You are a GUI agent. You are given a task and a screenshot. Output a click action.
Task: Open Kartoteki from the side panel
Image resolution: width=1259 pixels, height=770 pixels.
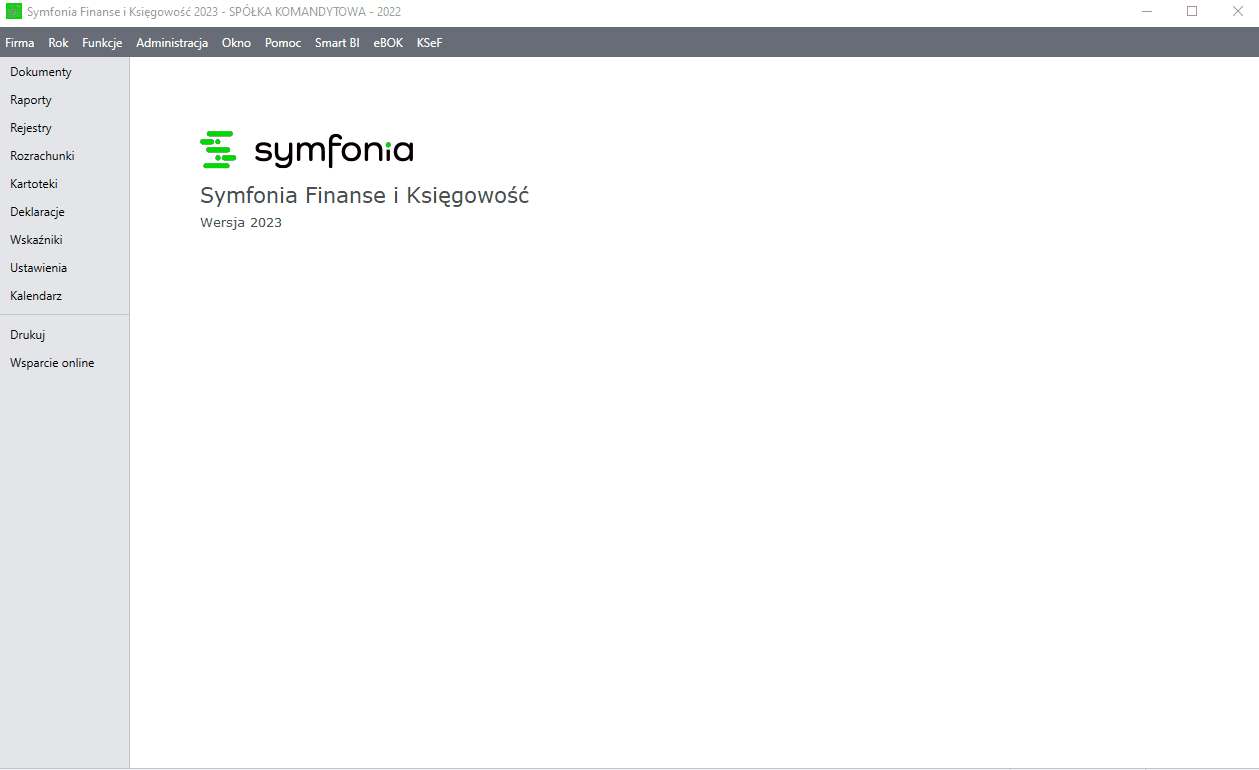[34, 184]
